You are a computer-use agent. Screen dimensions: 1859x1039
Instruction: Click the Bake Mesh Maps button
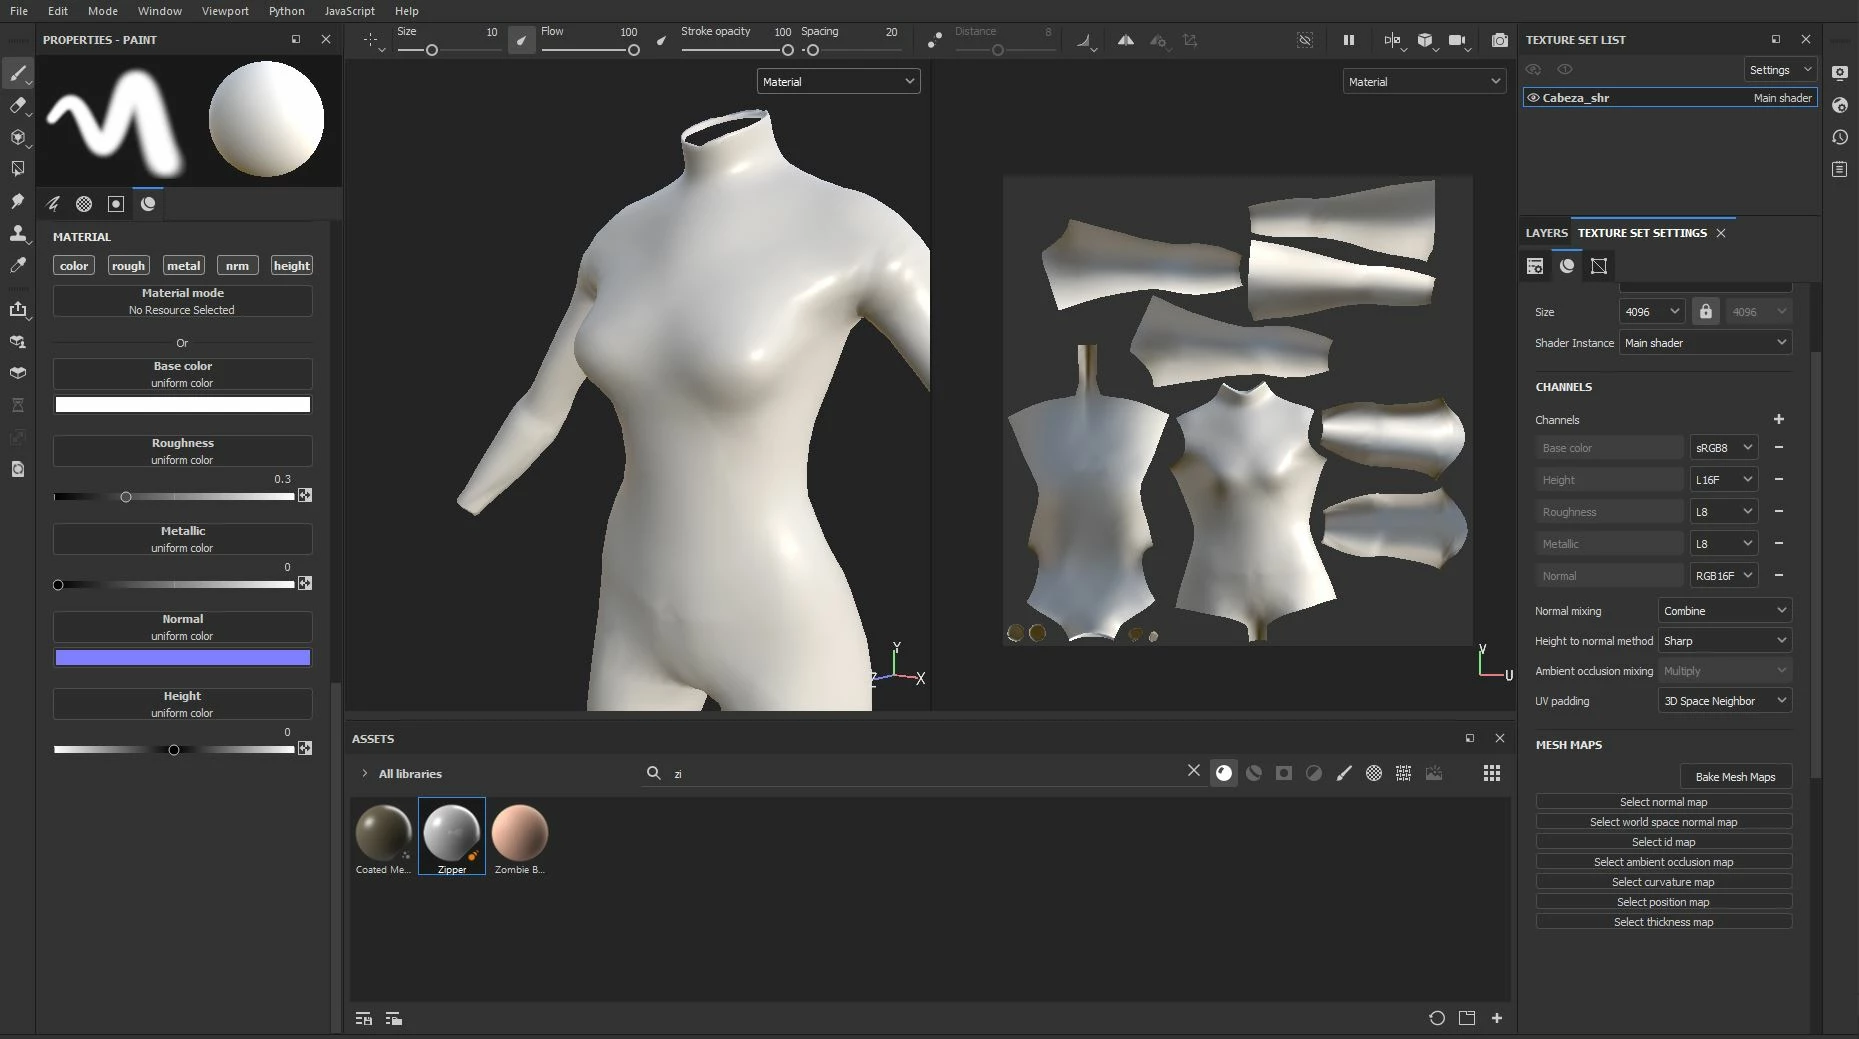1735,777
